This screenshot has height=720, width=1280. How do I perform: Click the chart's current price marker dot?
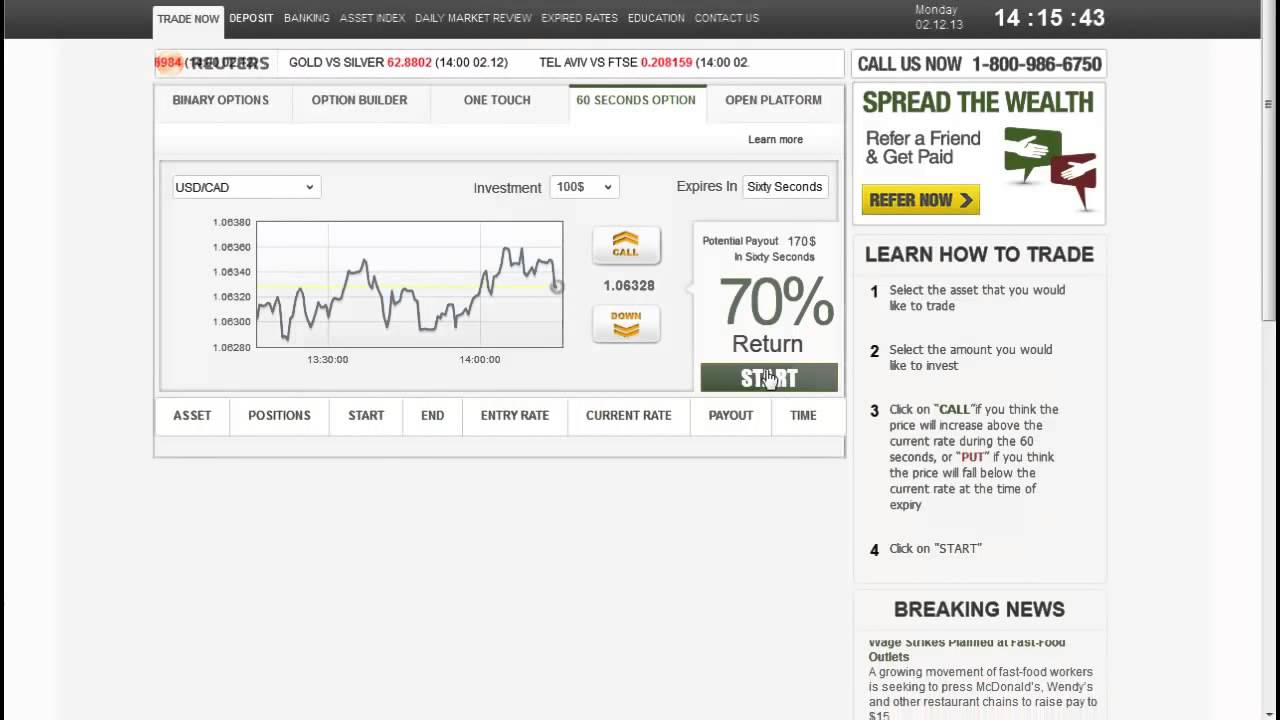pos(557,287)
